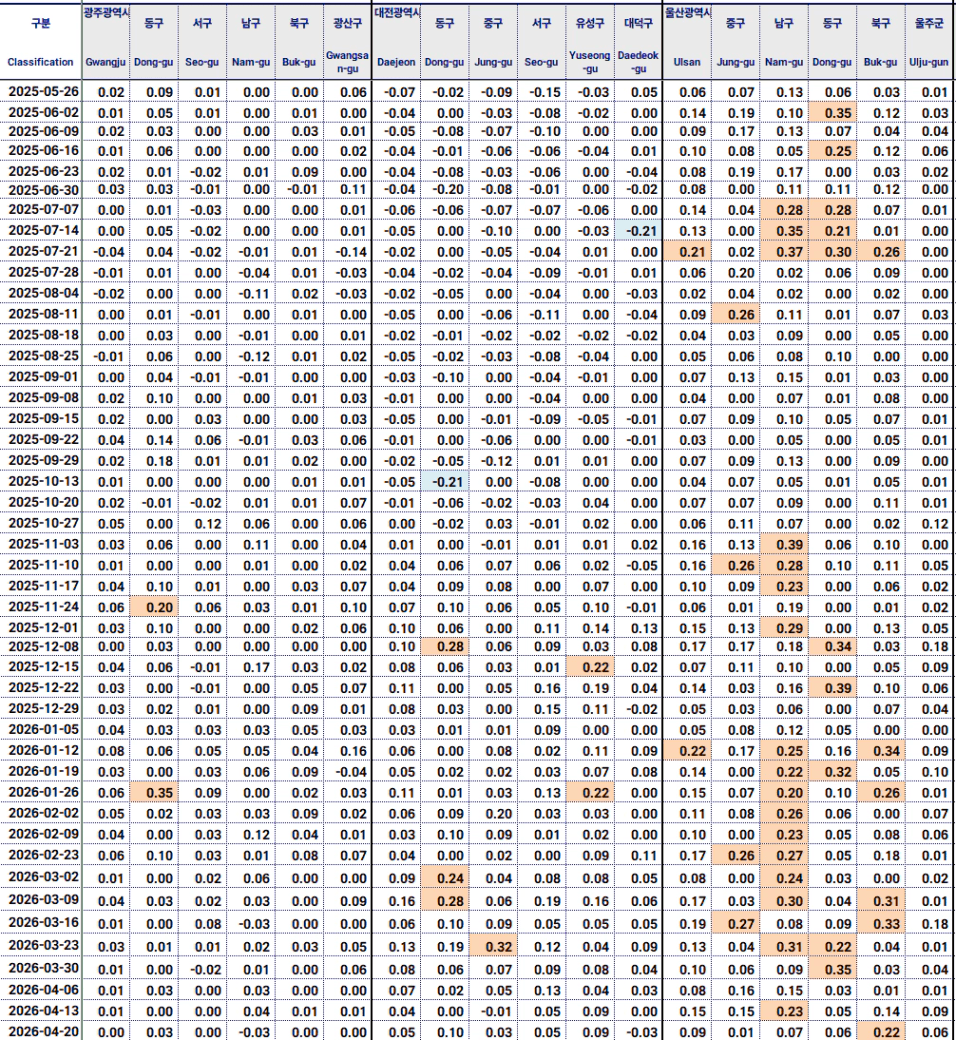Click the 2026-04-06 date cell
The height and width of the screenshot is (1040, 956).
pos(43,990)
